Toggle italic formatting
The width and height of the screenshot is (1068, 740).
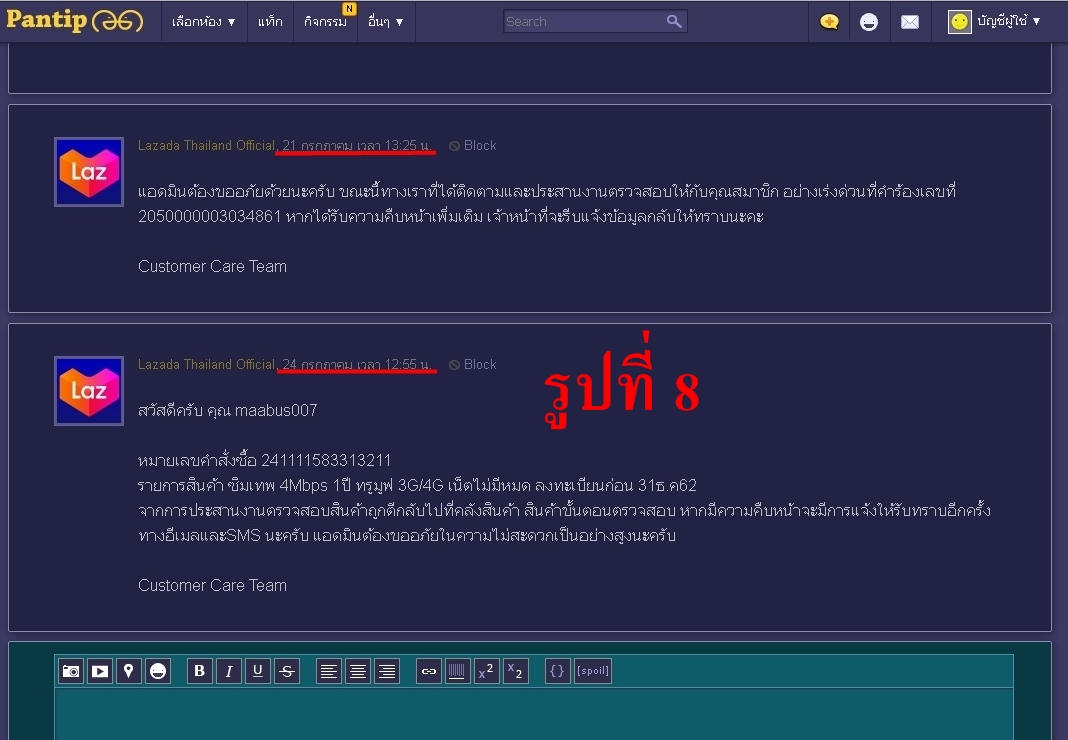tap(229, 671)
